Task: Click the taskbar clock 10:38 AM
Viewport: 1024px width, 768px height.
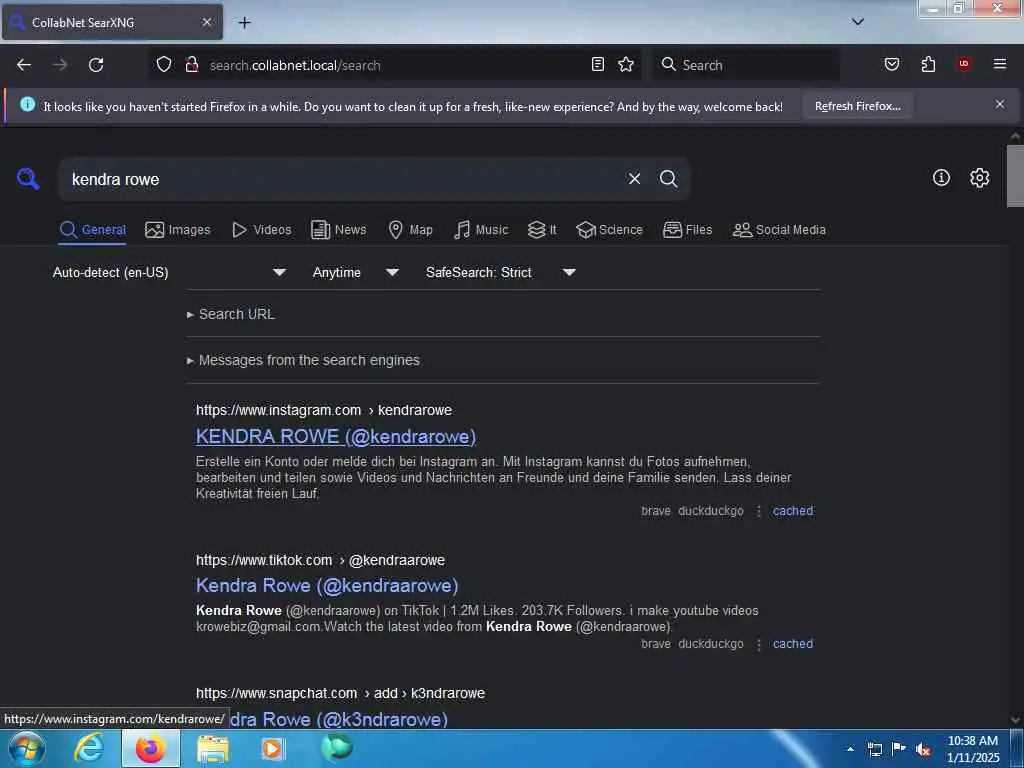Action: coord(973,741)
